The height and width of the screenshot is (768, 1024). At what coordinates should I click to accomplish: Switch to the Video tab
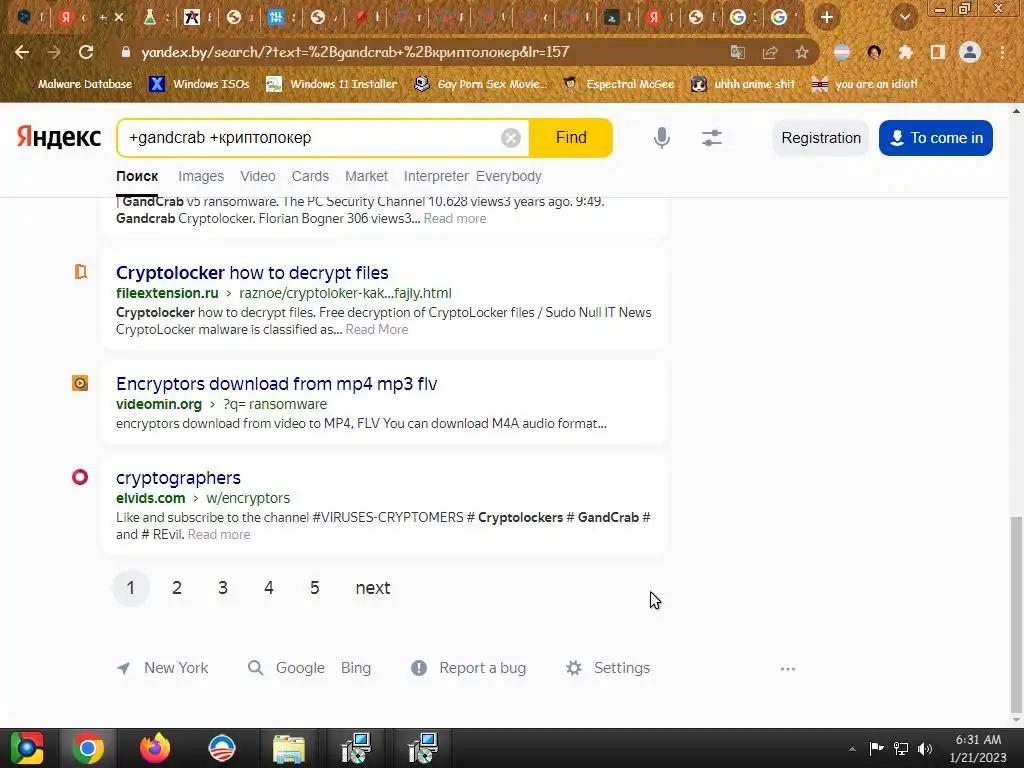click(258, 176)
